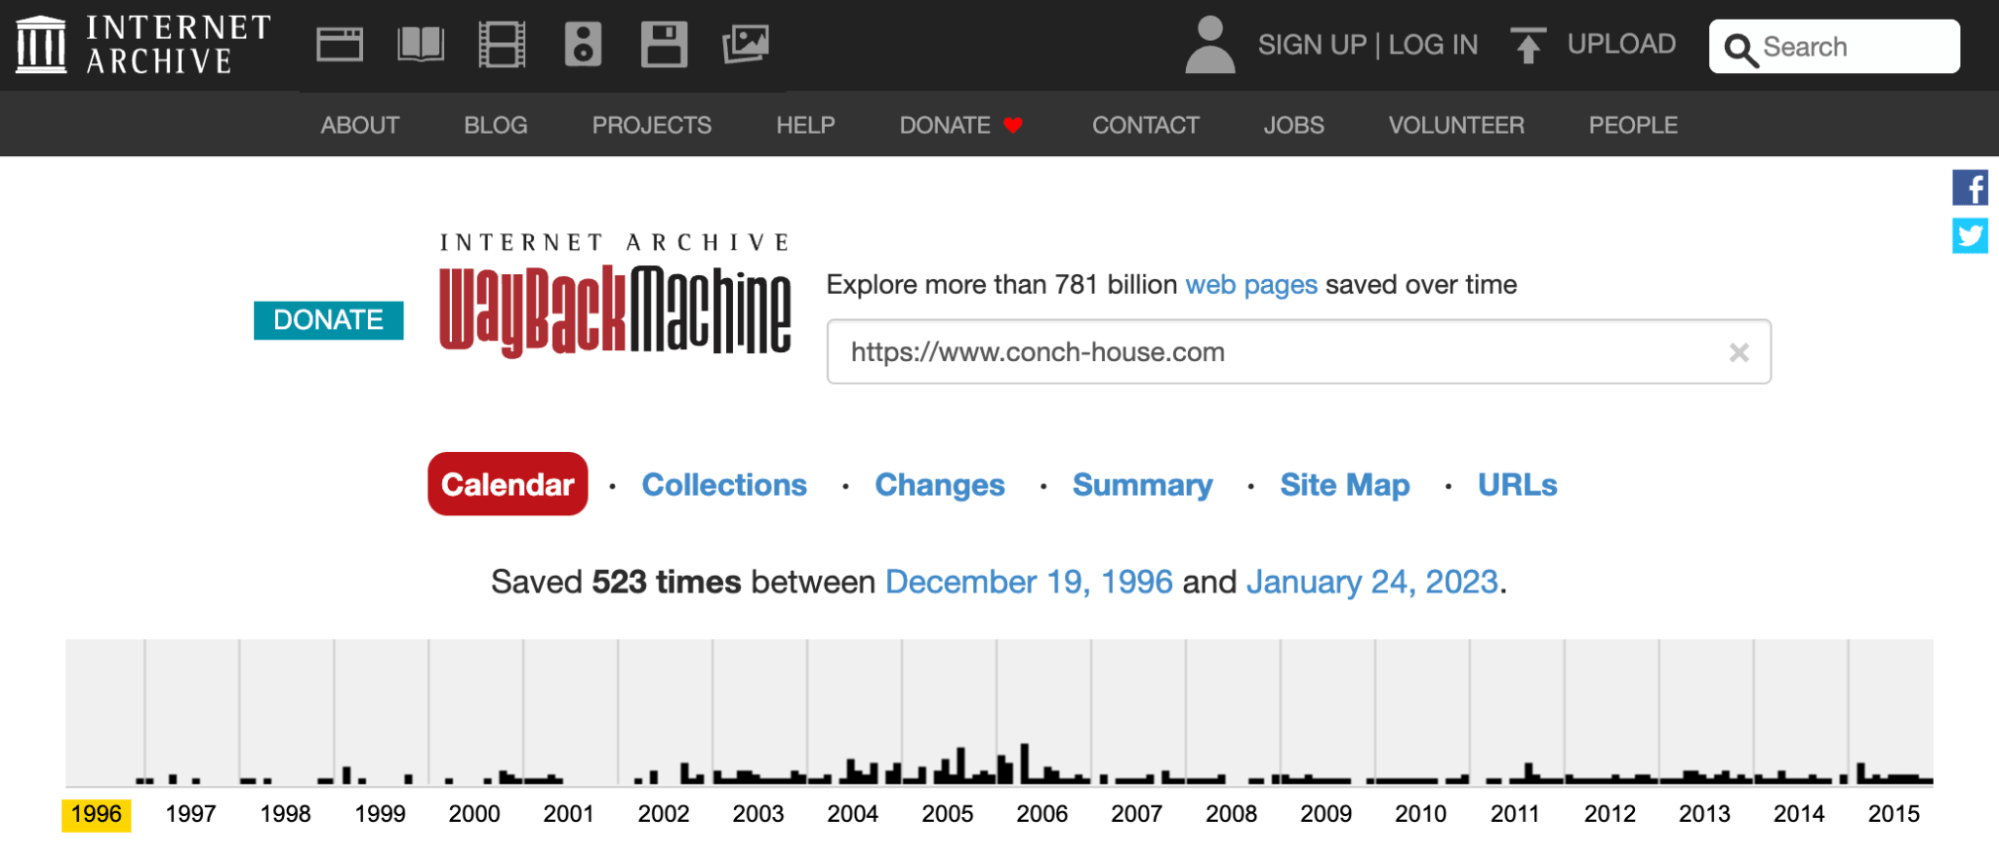
Task: Click the user avatar icon
Action: coord(1210,45)
